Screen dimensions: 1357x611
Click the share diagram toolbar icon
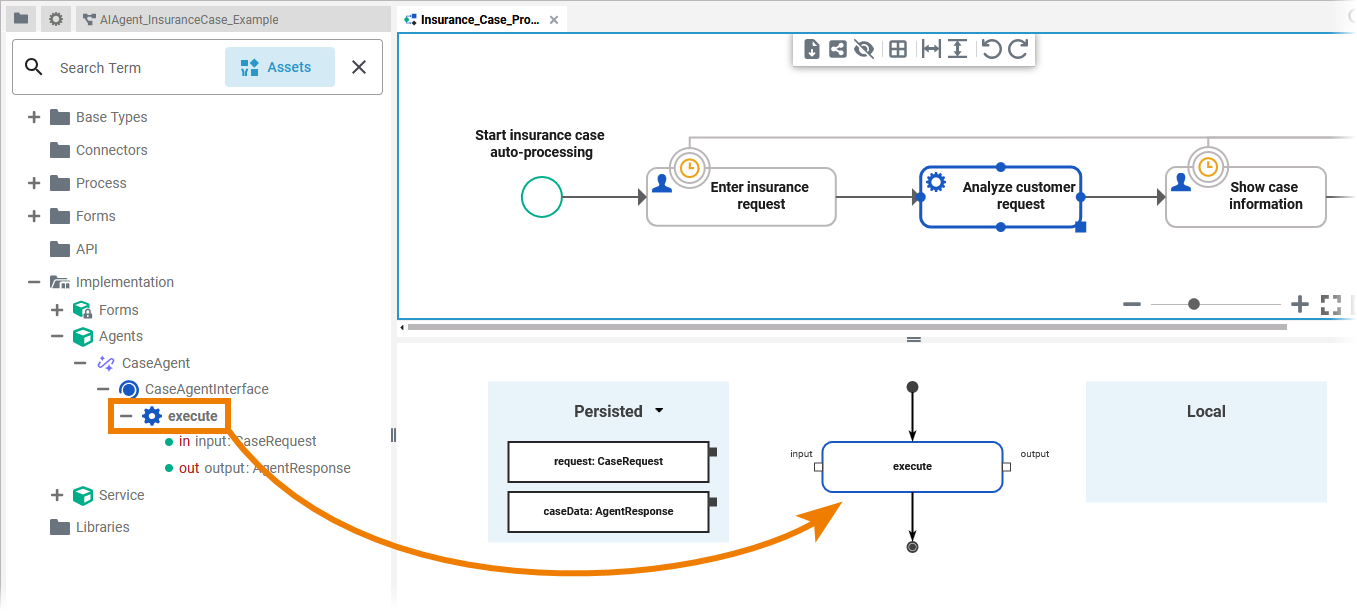pyautogui.click(x=838, y=49)
